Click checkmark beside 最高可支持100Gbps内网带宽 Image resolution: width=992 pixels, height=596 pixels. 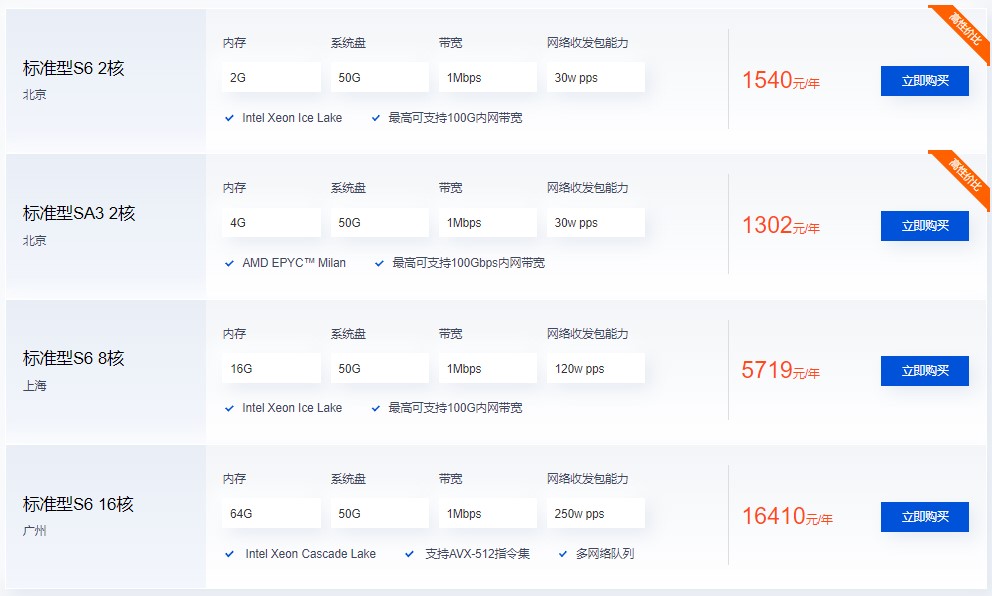pos(380,263)
